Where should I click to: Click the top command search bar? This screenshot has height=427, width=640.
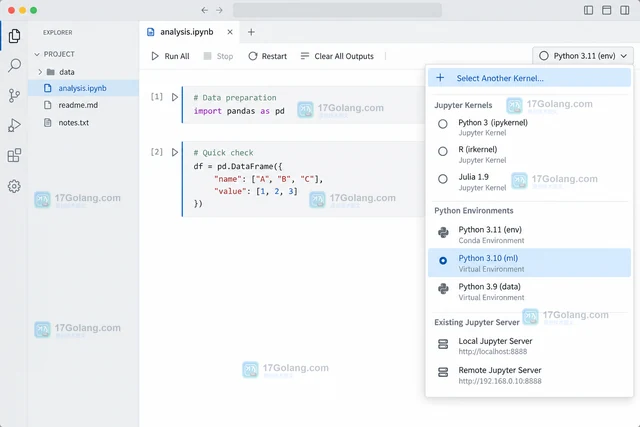[337, 10]
